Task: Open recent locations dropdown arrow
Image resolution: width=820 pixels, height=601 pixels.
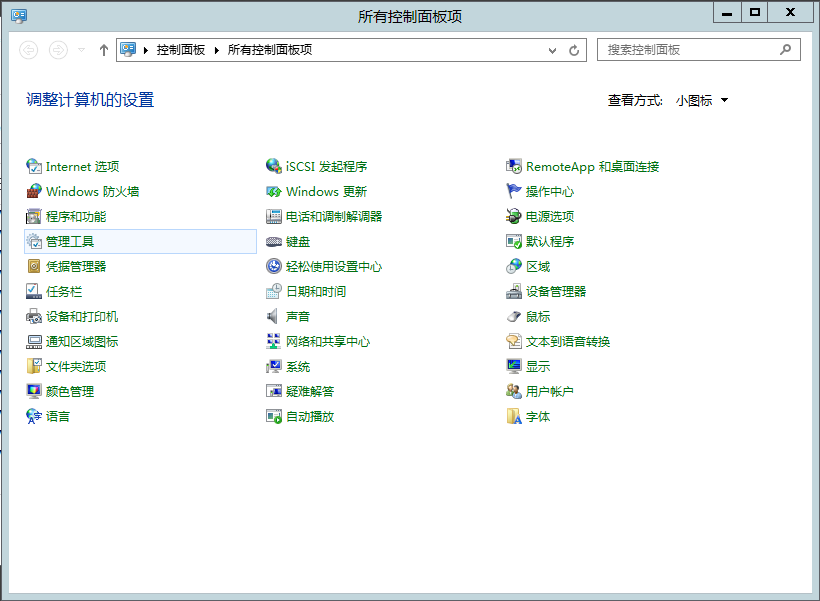Action: pyautogui.click(x=81, y=50)
